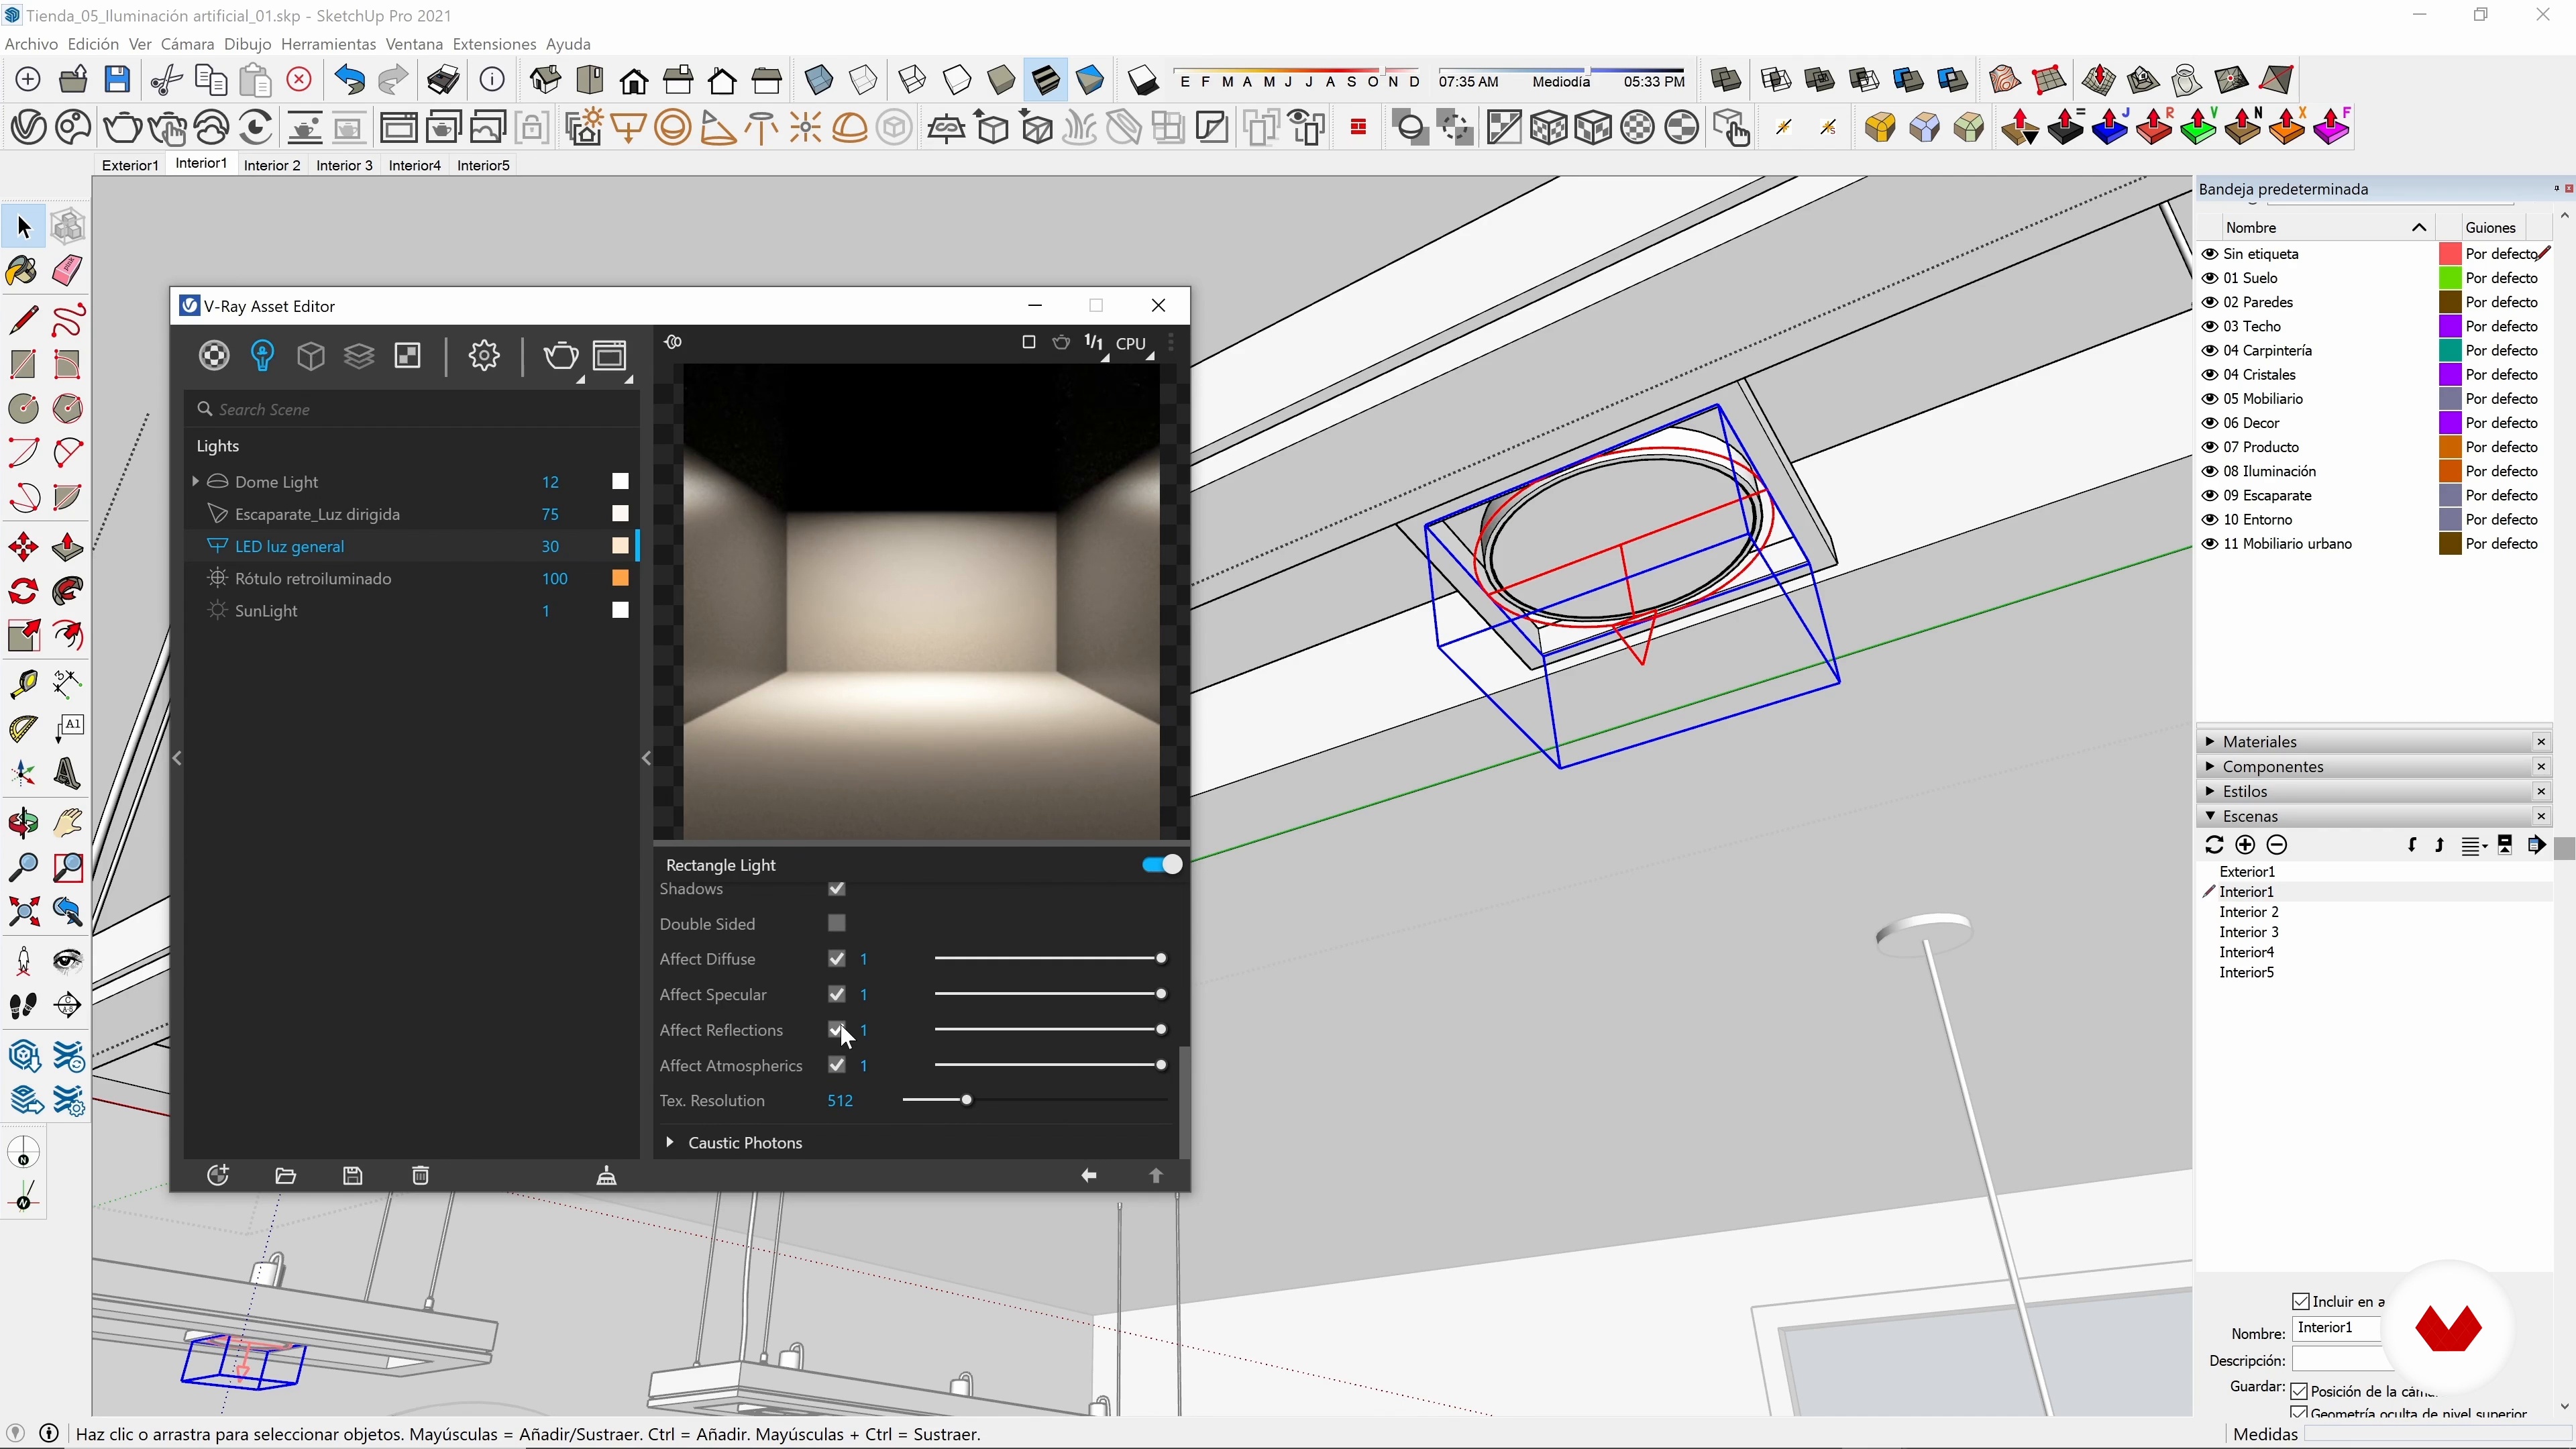
Task: Select the Paint Bucket tool
Action: 23,271
